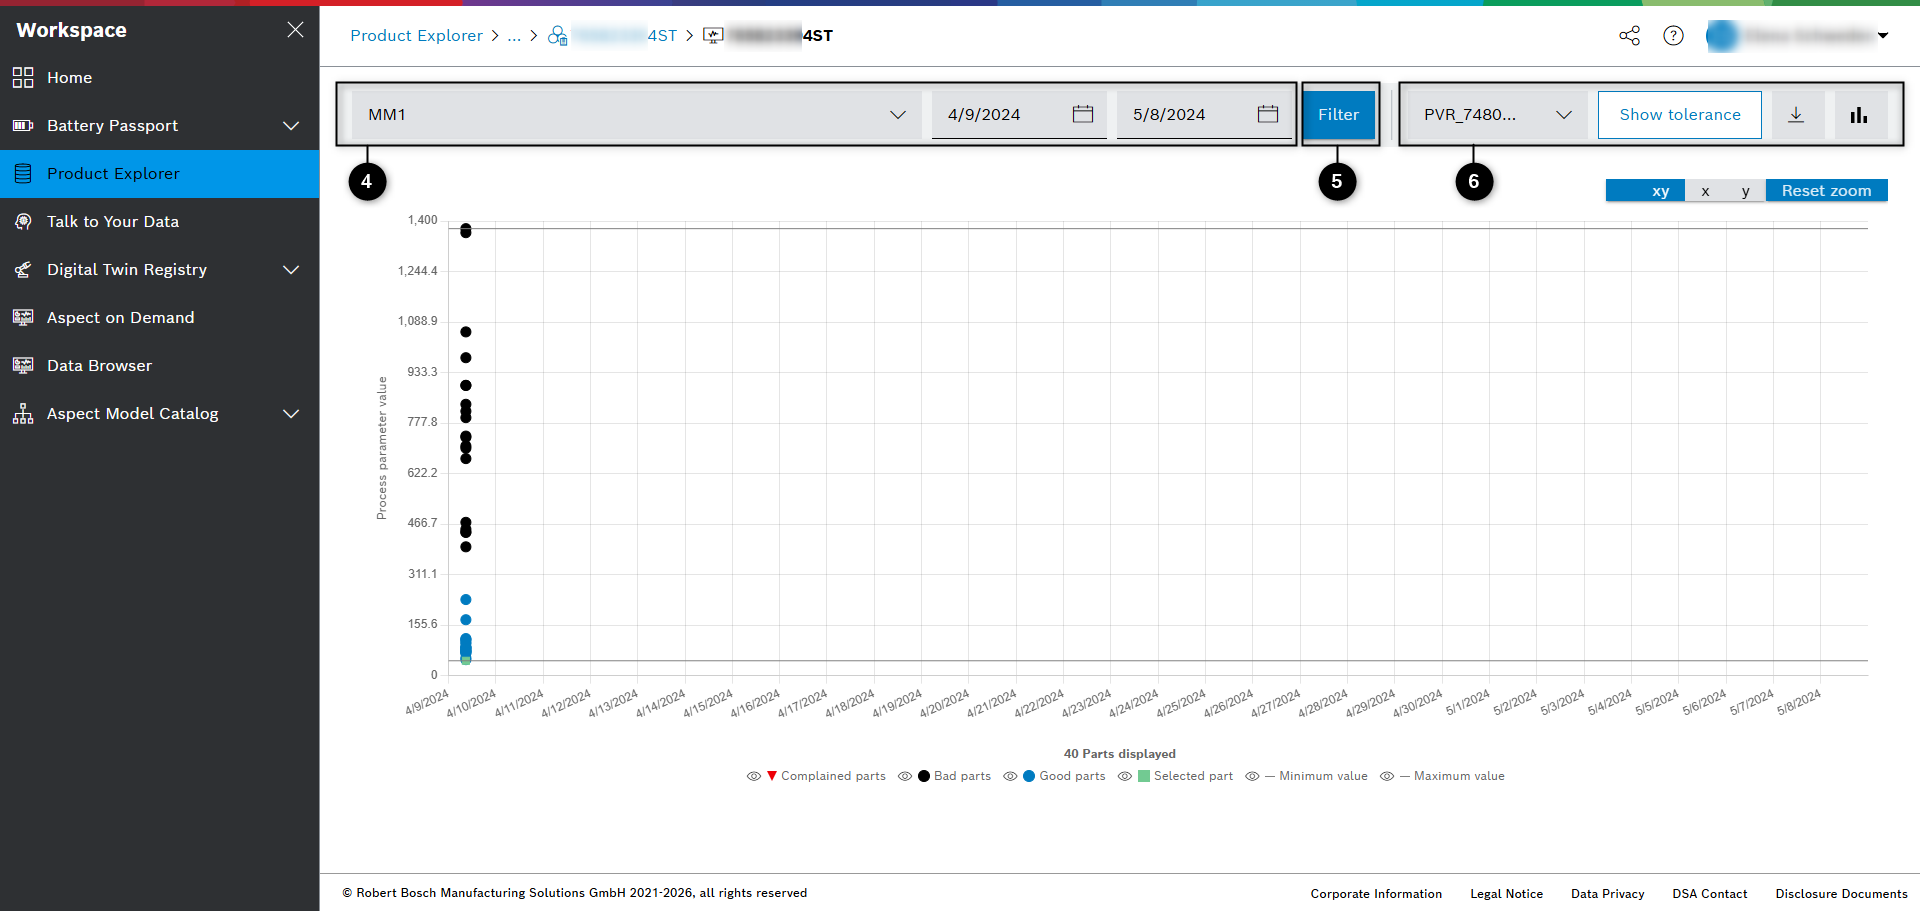This screenshot has width=1920, height=911.
Task: Click the Talk to Your Data icon
Action: click(x=23, y=221)
